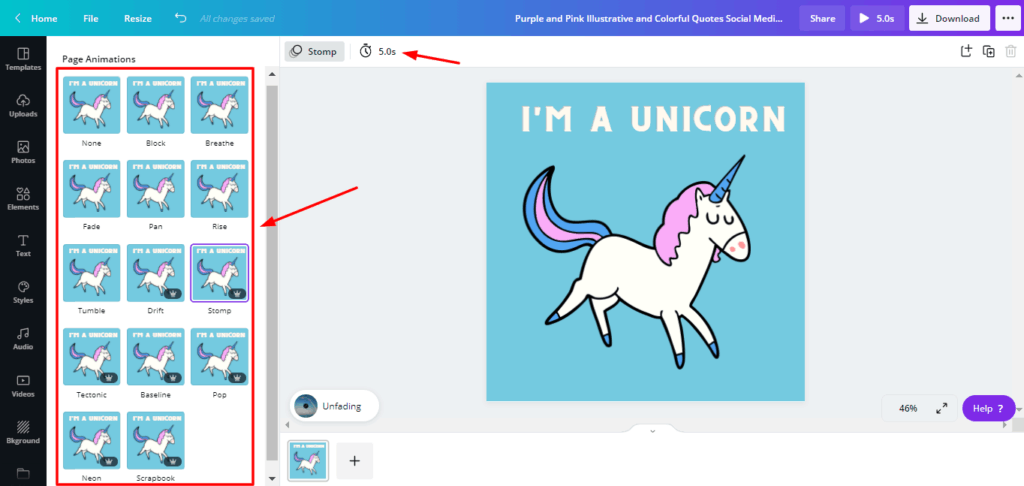Open the Text sidebar panel
Viewport: 1024px width, 486px height.
point(23,246)
